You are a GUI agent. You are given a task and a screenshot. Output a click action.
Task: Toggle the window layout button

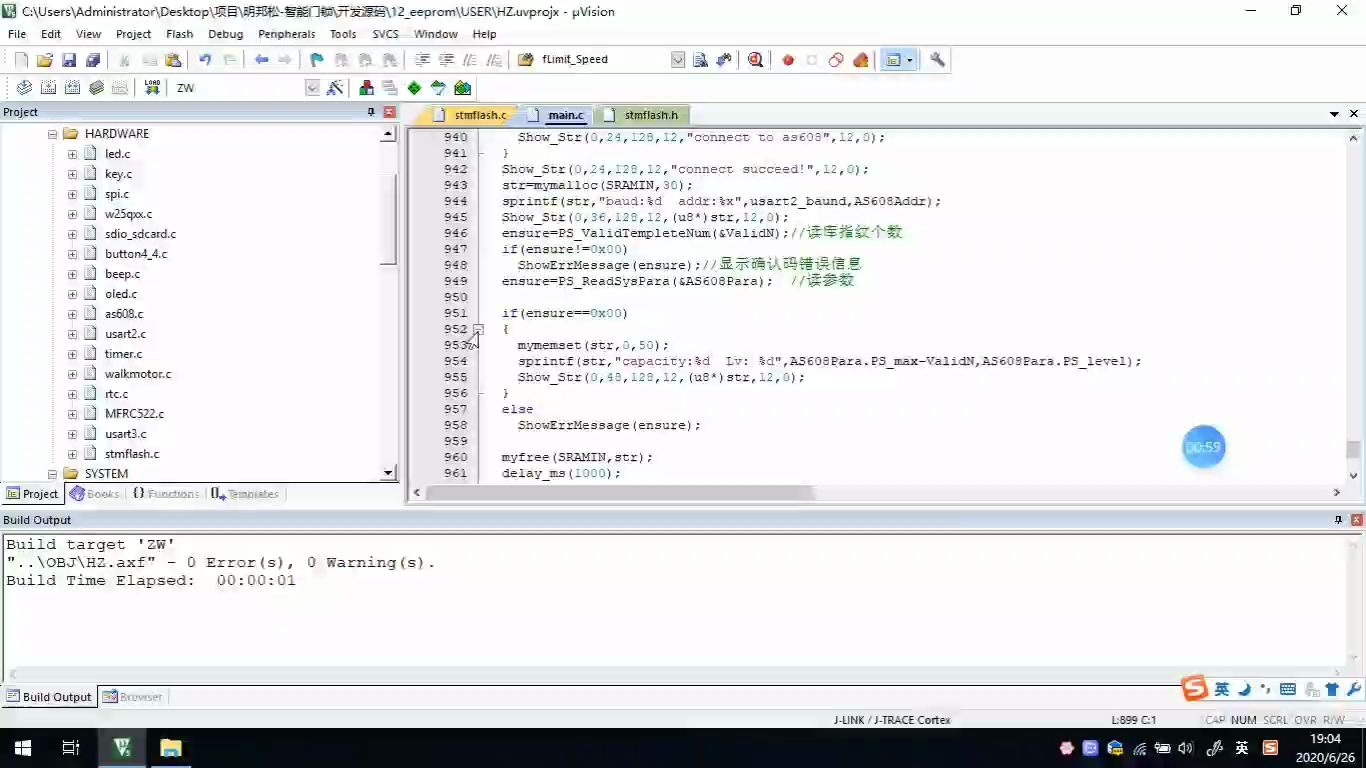[892, 60]
